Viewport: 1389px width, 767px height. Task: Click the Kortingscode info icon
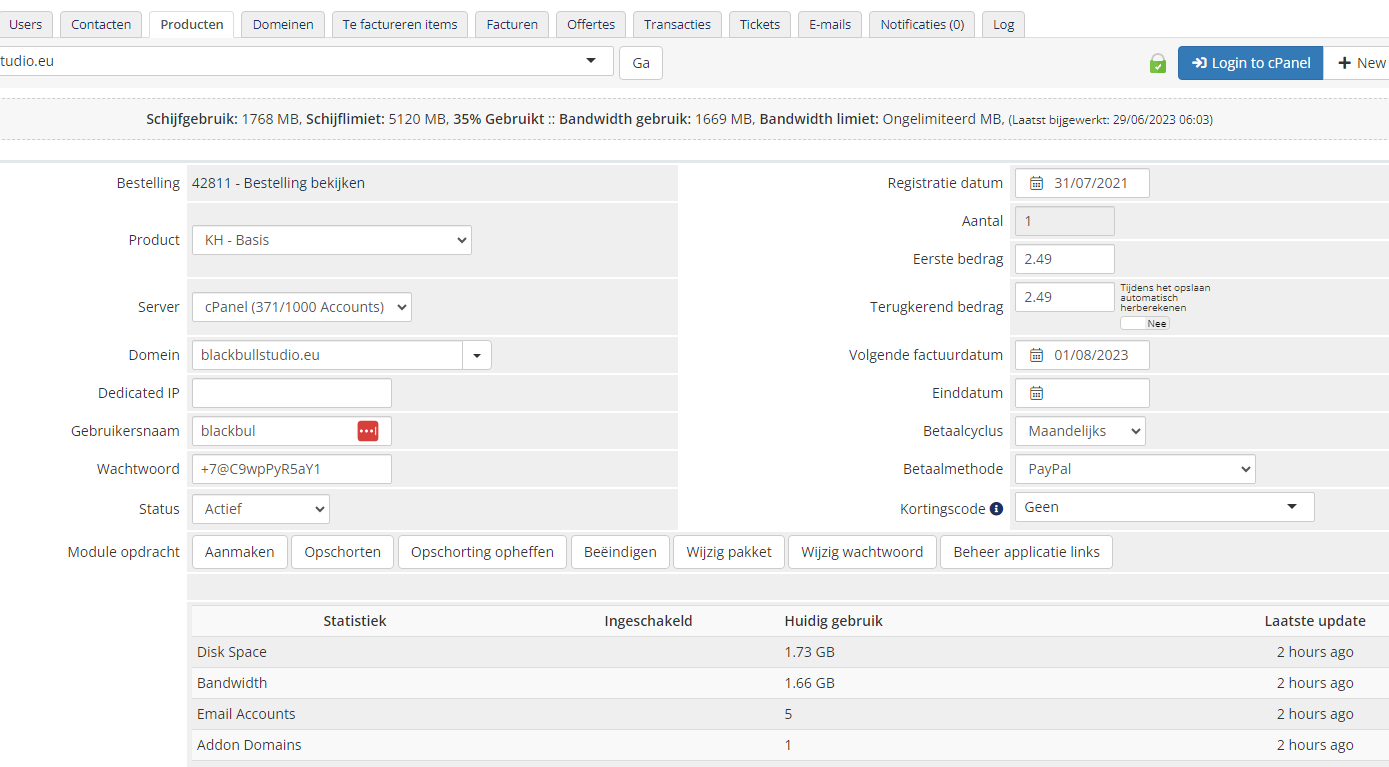[x=996, y=509]
